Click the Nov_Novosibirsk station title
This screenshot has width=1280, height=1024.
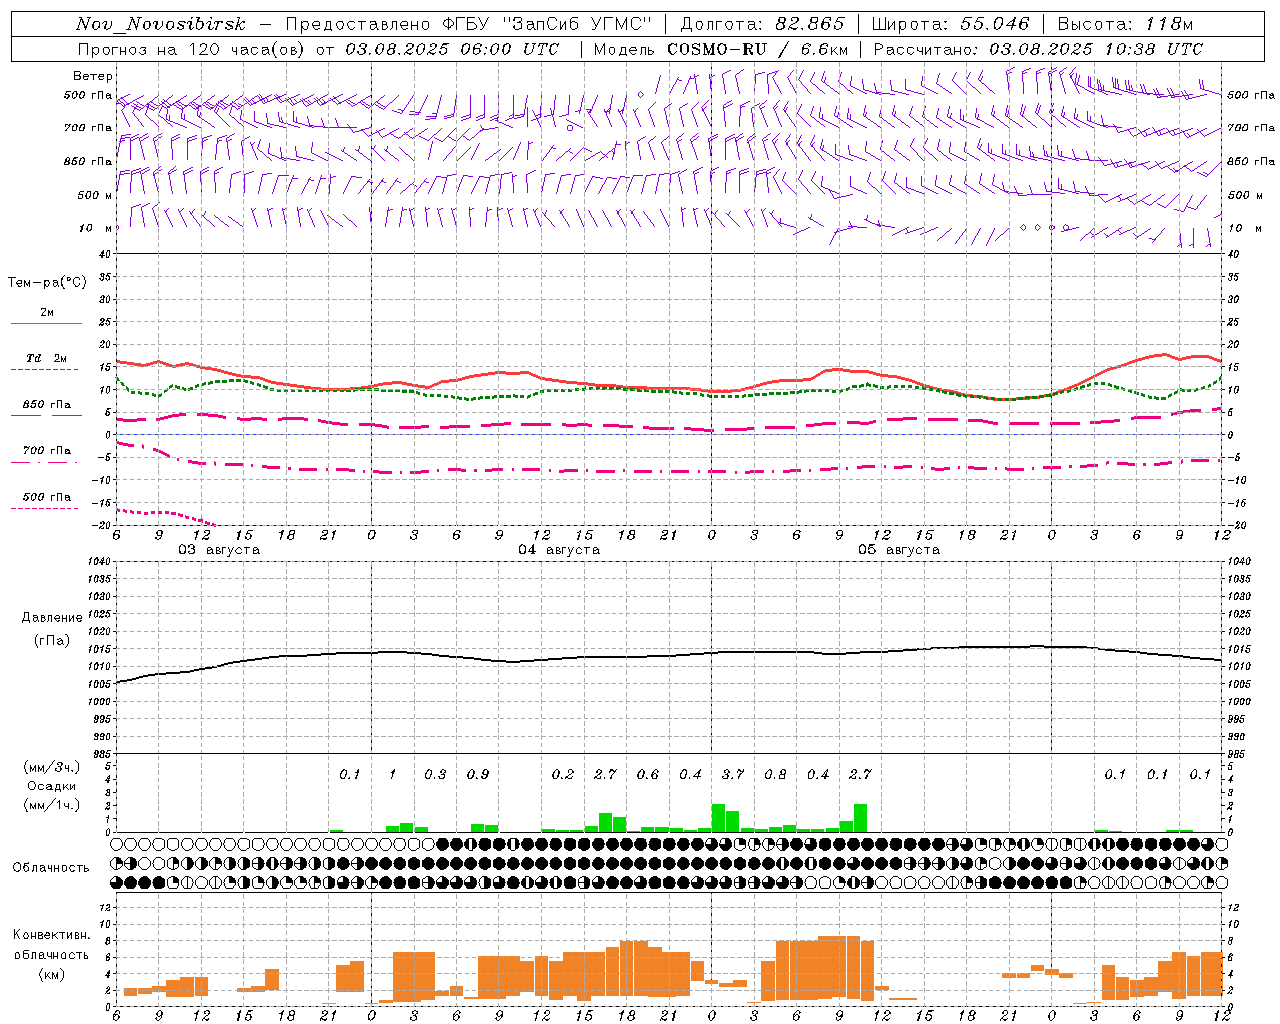(160, 25)
